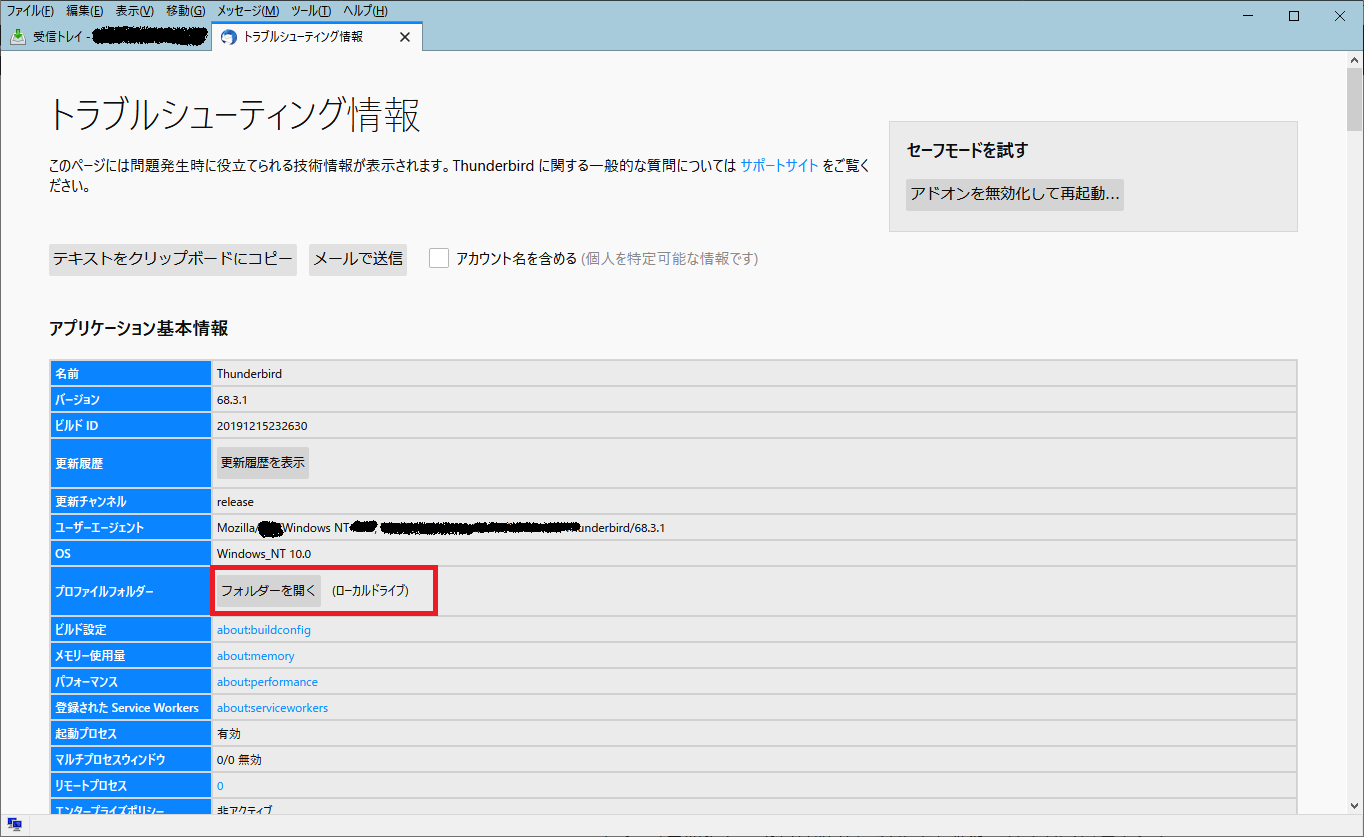Viewport: 1364px width, 837px height.
Task: Open the メッセージ(M) menu
Action: coord(248,11)
